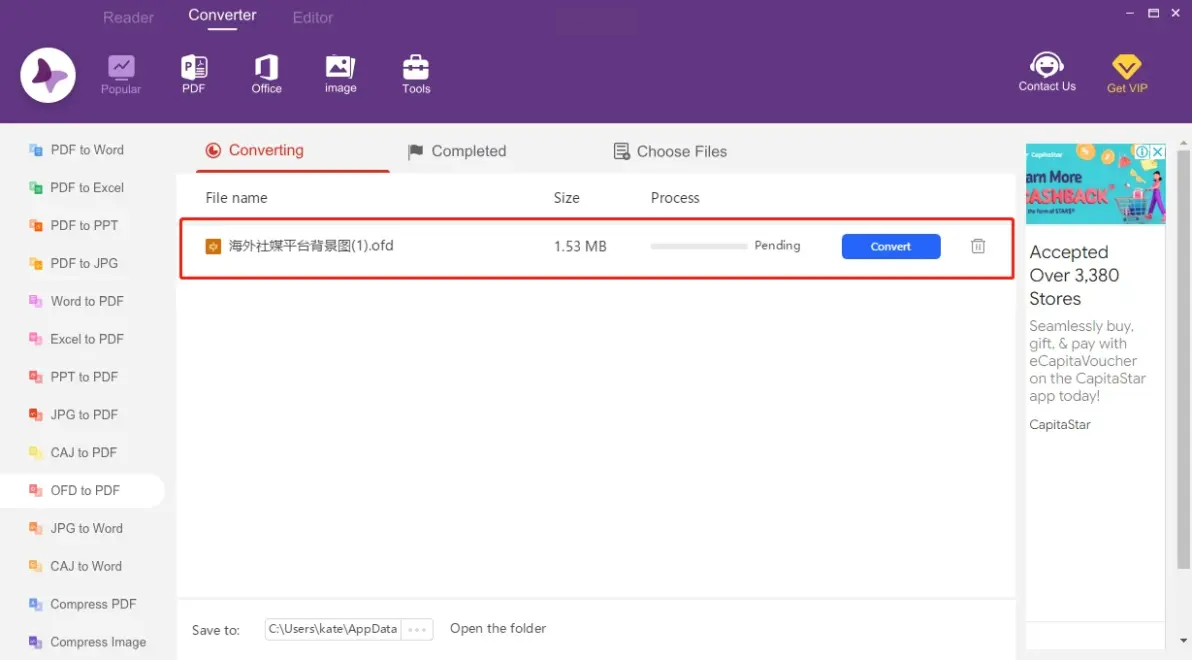Click the Pending progress bar
This screenshot has height=660, width=1192.
pos(698,246)
